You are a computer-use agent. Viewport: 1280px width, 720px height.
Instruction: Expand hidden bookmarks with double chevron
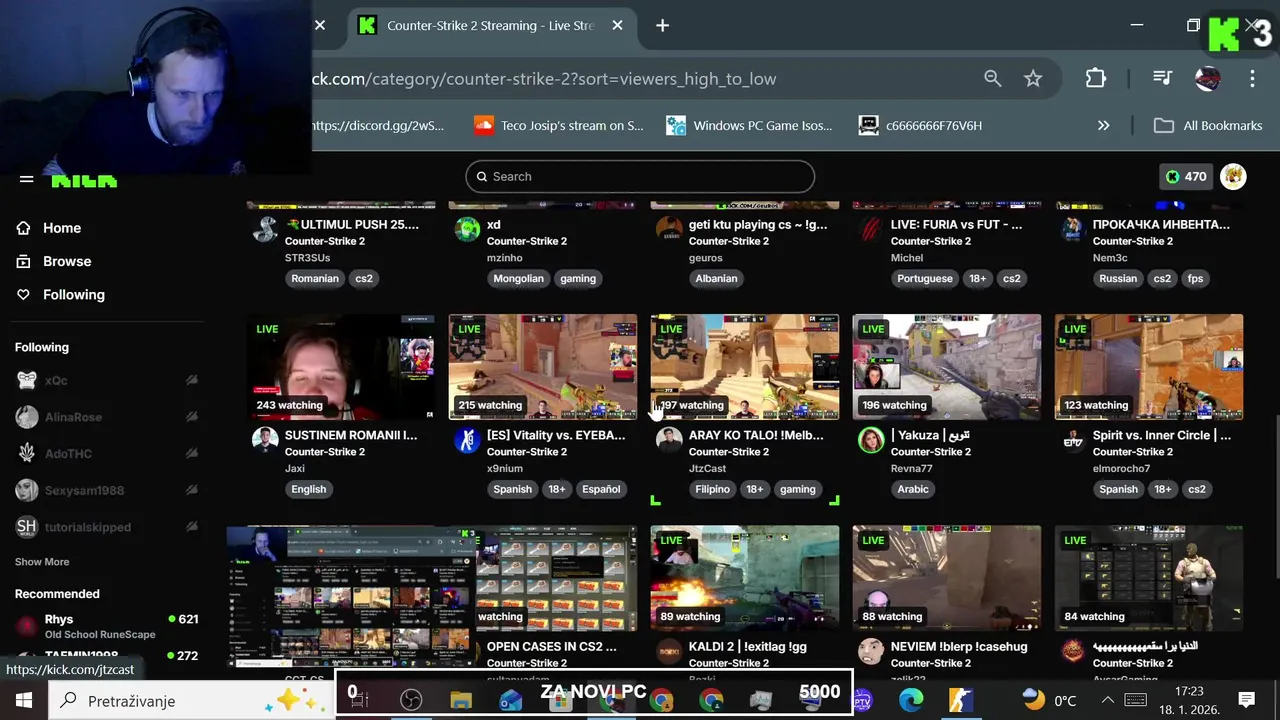(x=1103, y=125)
